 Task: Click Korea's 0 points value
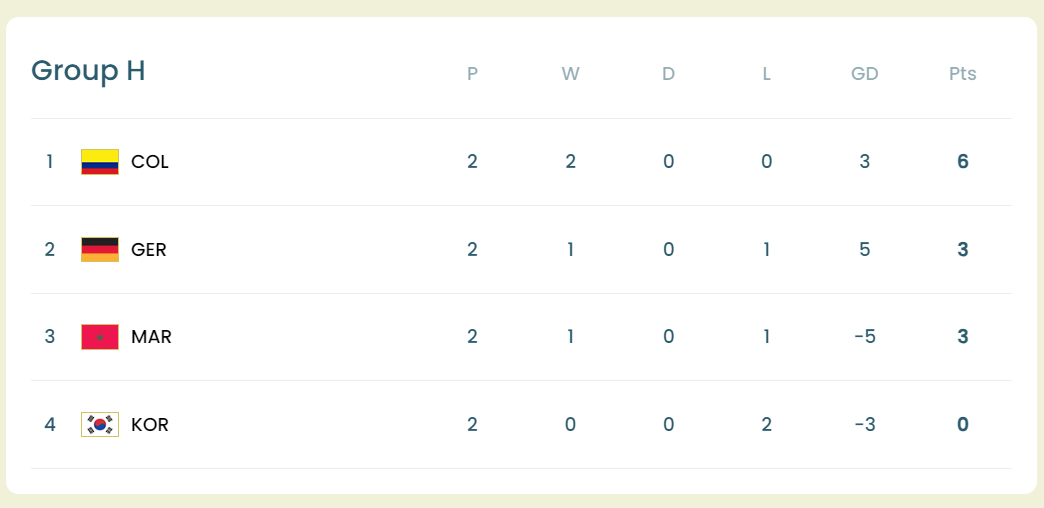[x=962, y=424]
